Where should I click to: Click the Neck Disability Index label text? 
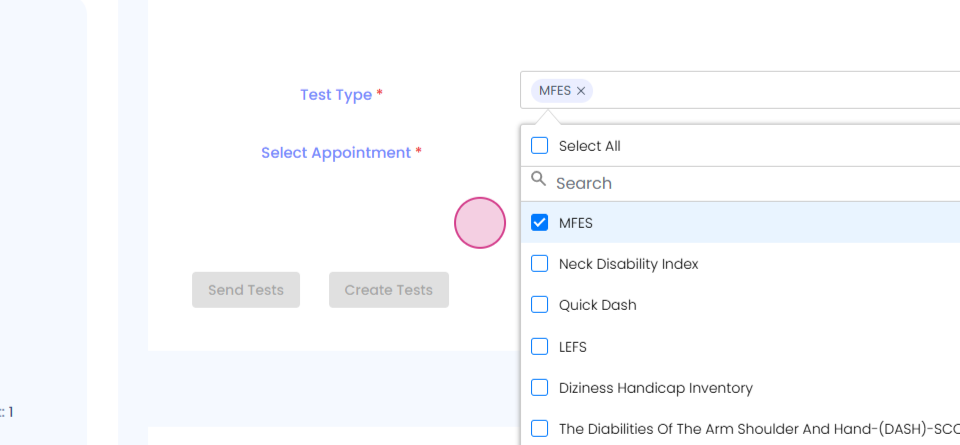628,264
